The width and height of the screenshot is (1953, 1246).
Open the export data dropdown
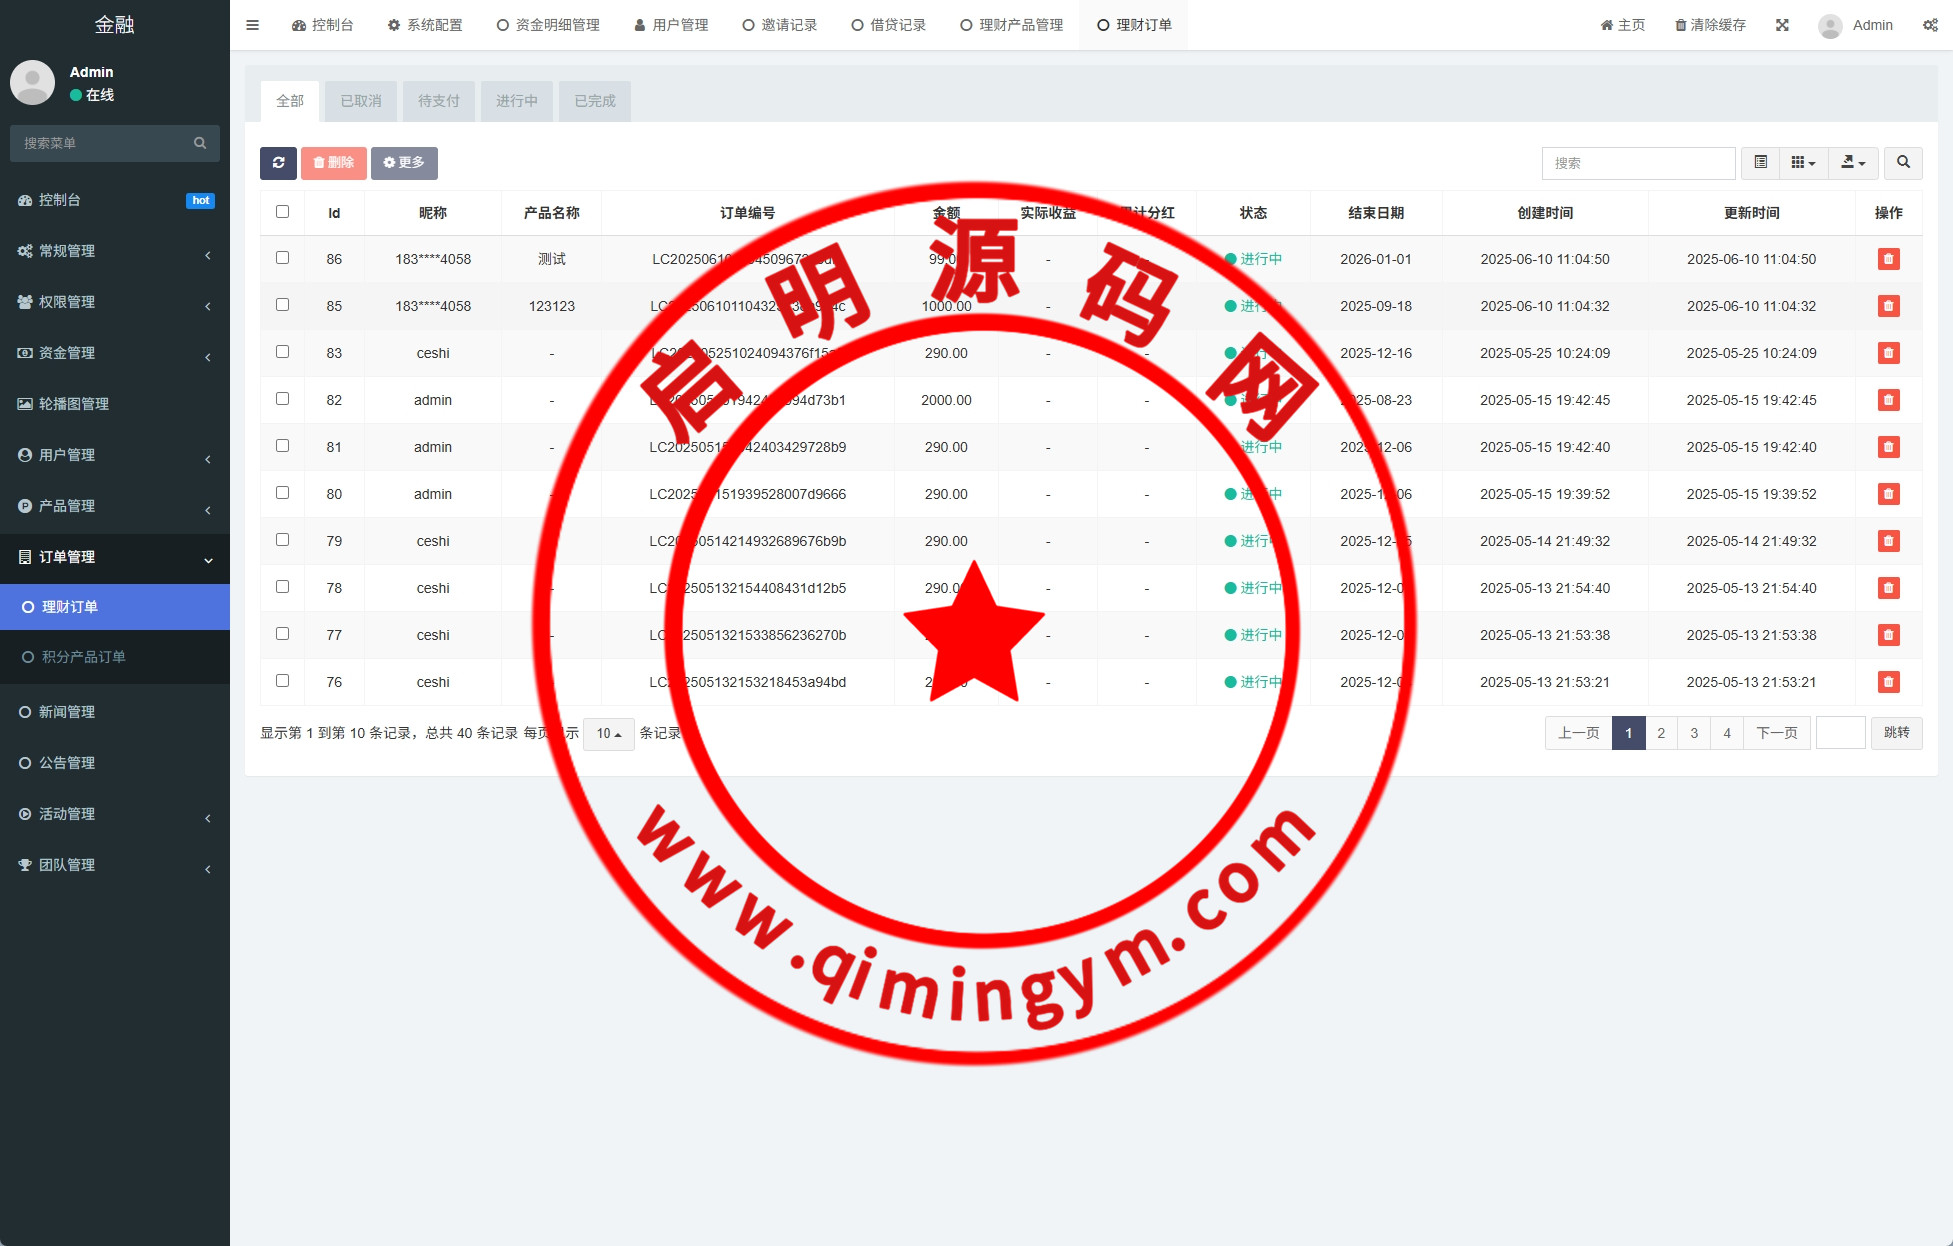click(1853, 163)
